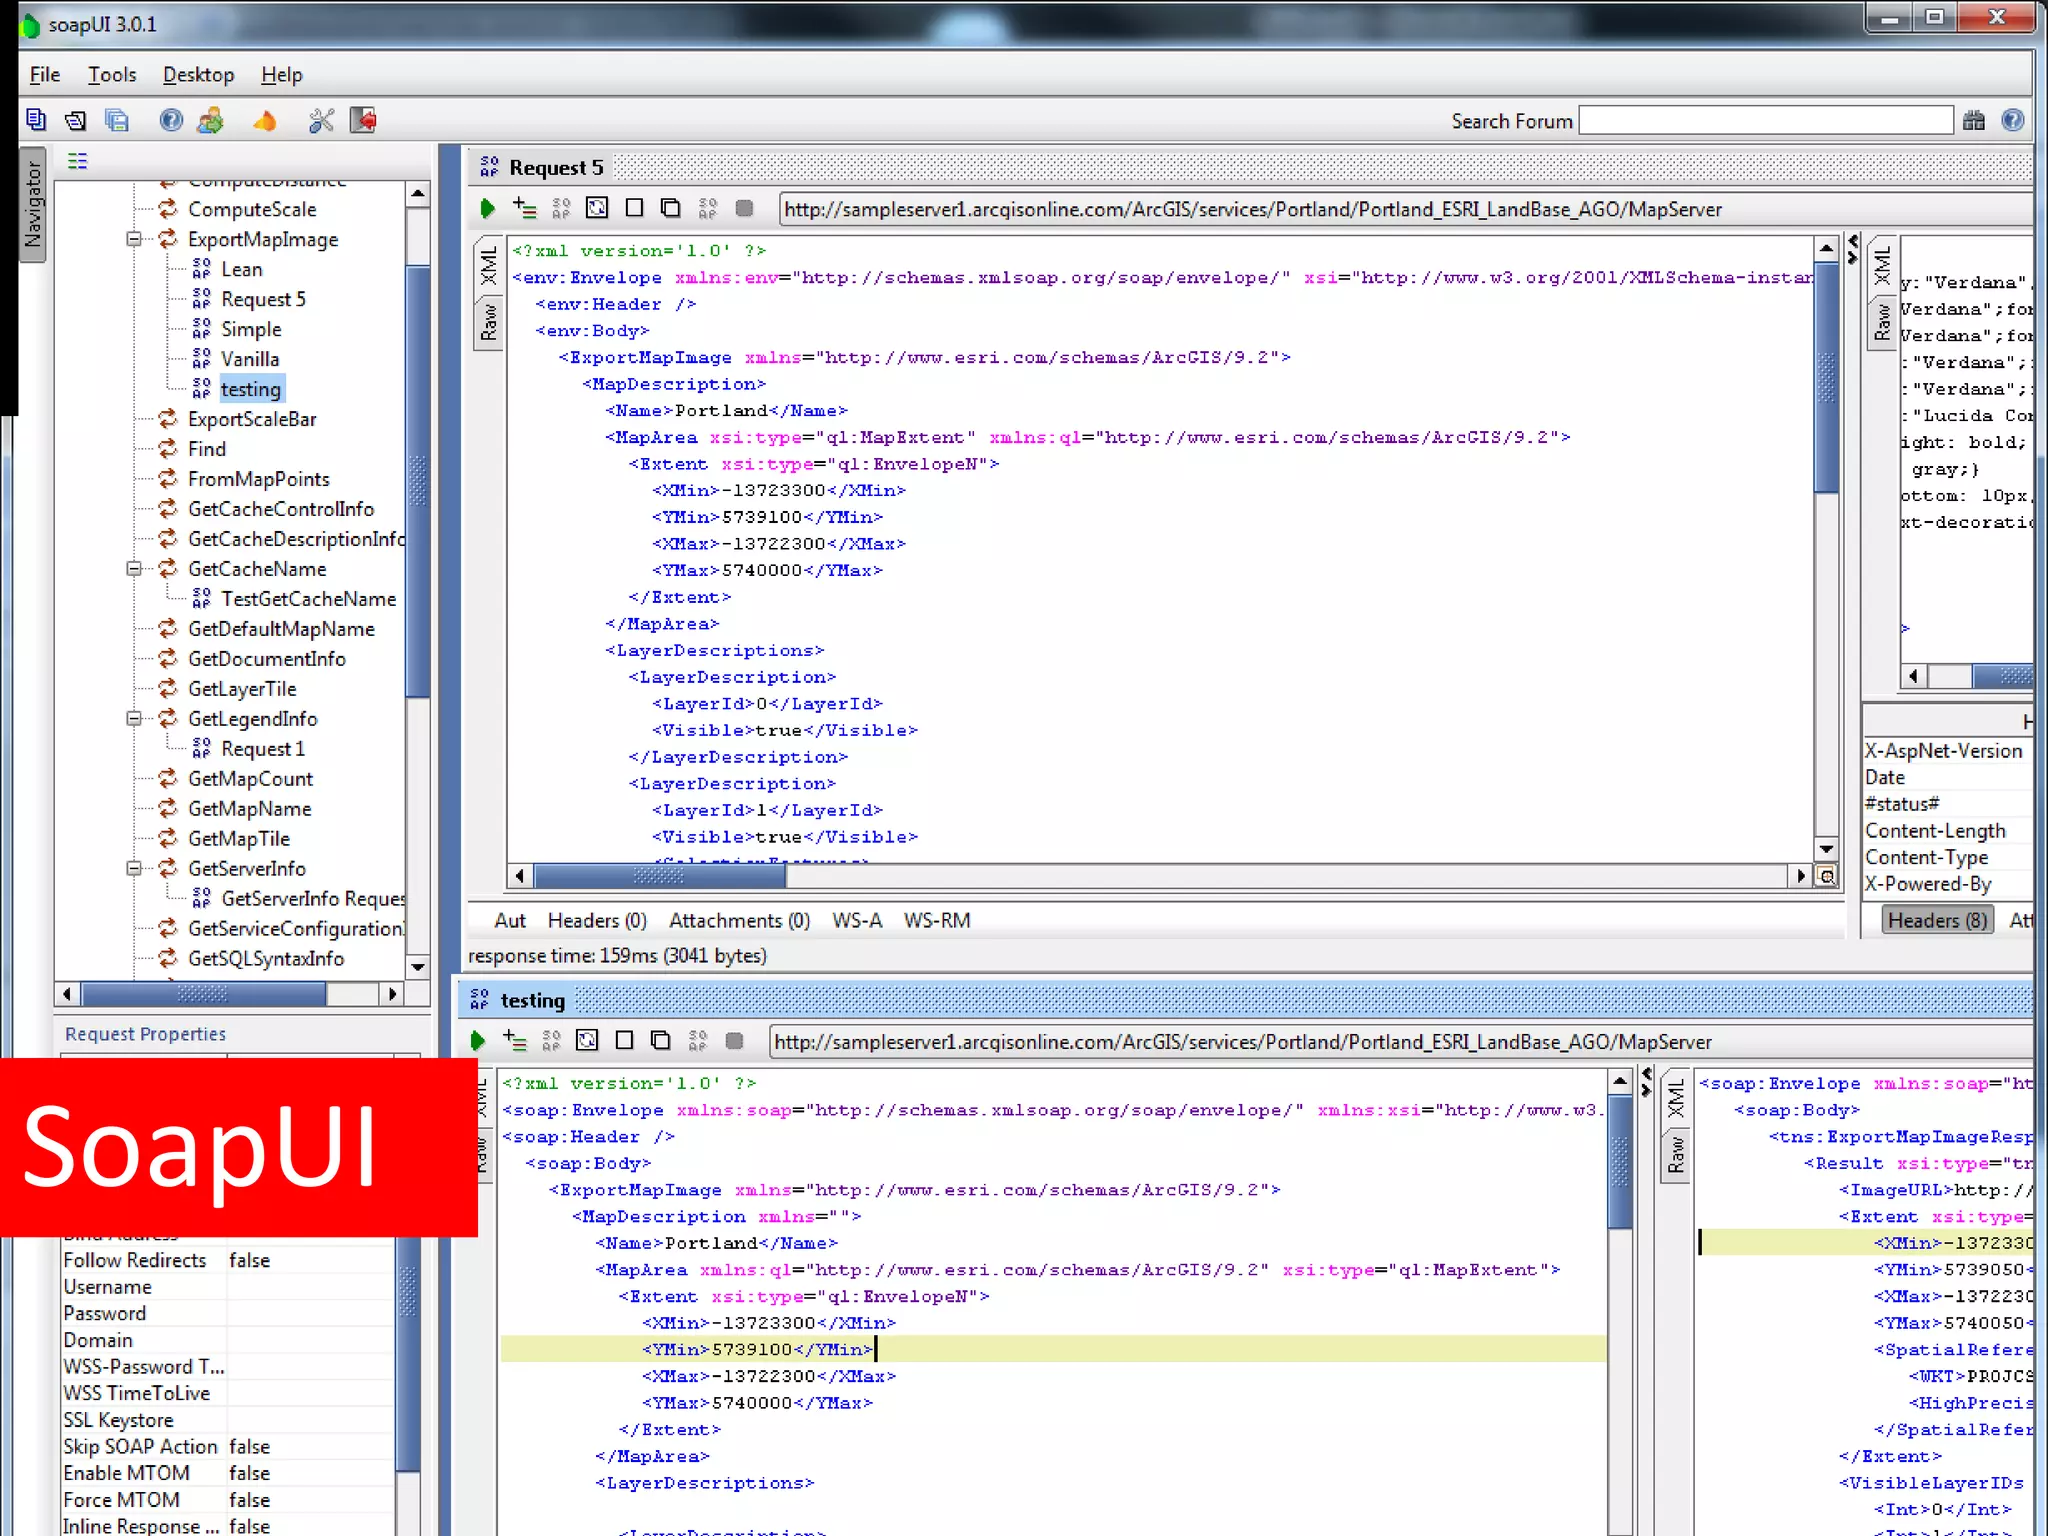The height and width of the screenshot is (1536, 2048).
Task: Click the empty square icon in testing toolbar
Action: click(x=624, y=1041)
